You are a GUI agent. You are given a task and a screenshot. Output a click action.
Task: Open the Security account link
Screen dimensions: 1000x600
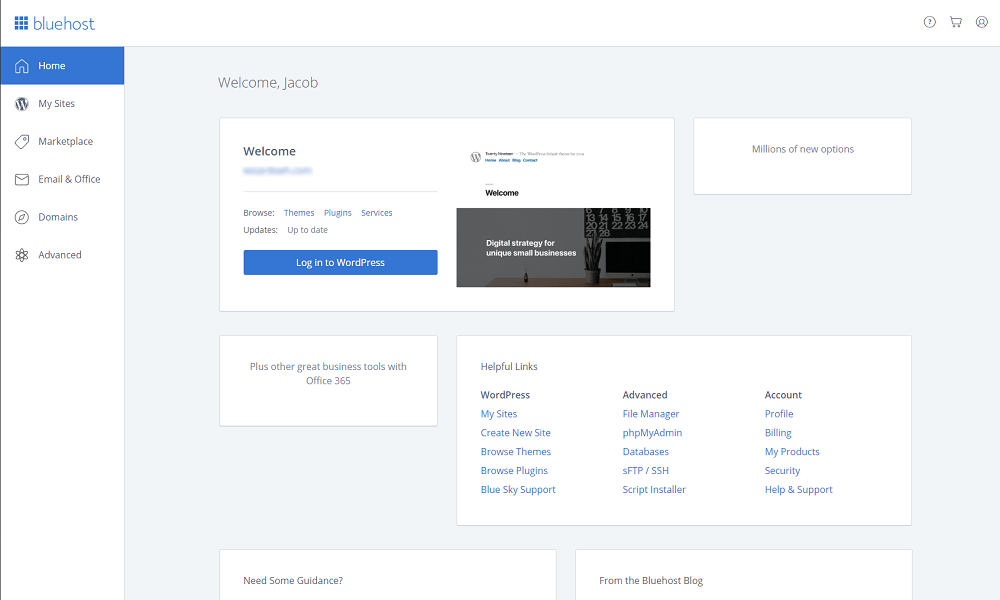point(783,471)
